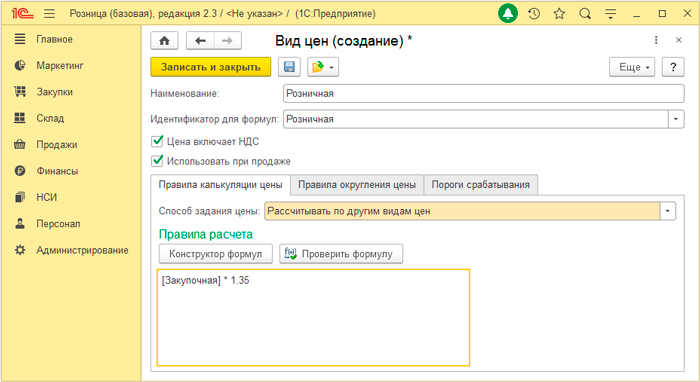Open the Закупки section
The width and height of the screenshot is (700, 382).
[54, 92]
